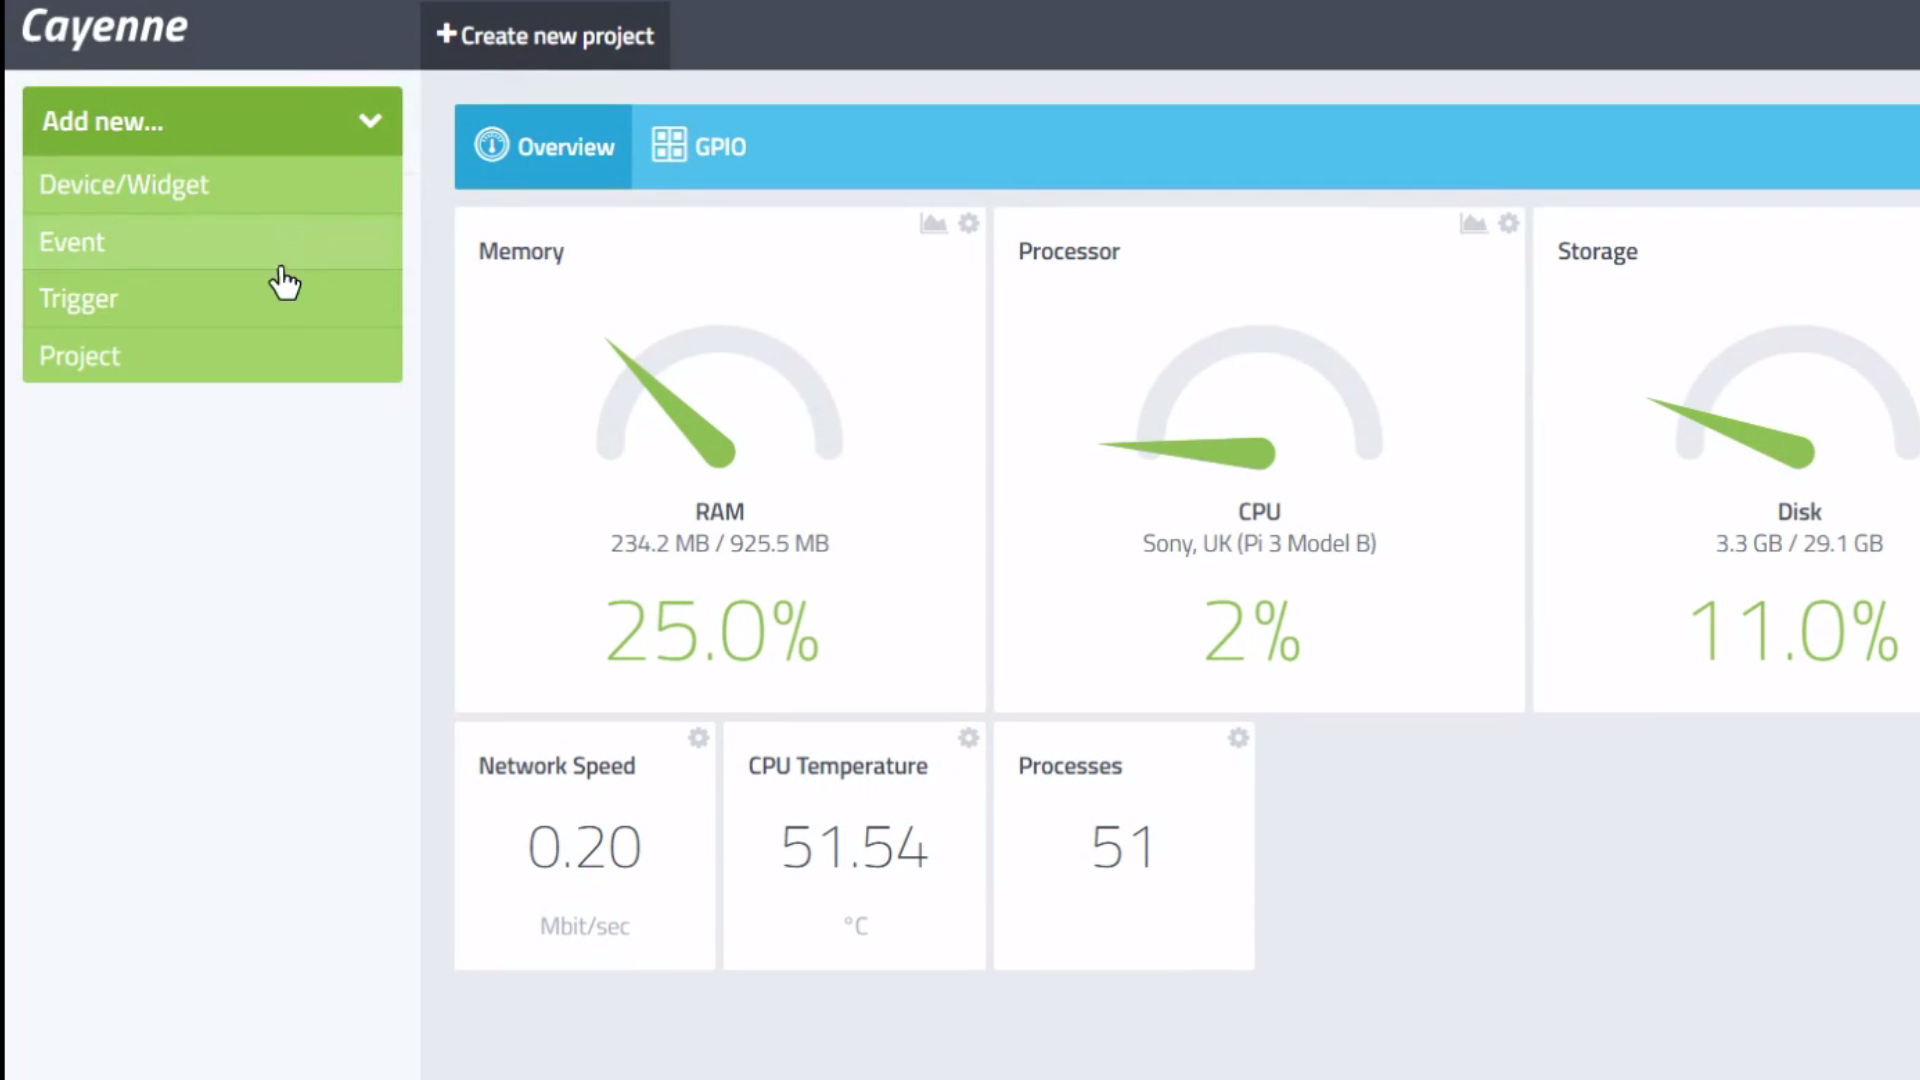Click the Cayenne logo

104,27
